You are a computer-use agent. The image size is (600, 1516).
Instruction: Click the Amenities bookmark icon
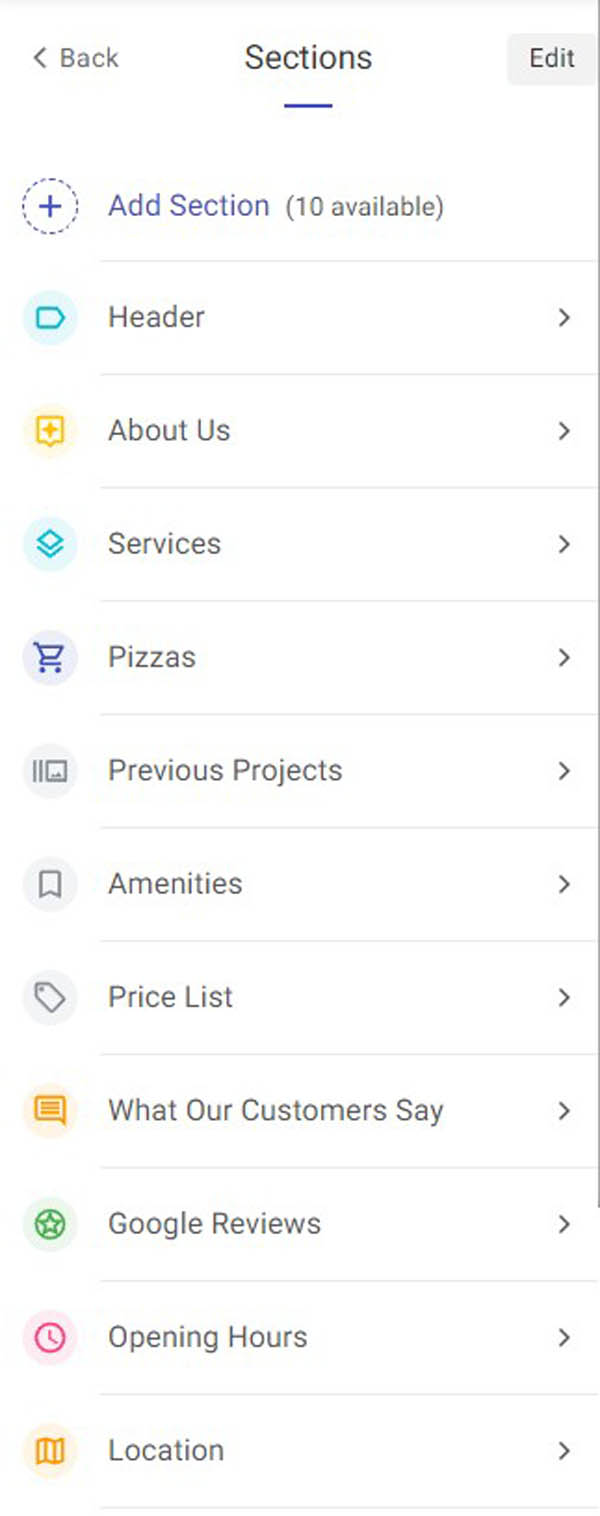(x=50, y=884)
